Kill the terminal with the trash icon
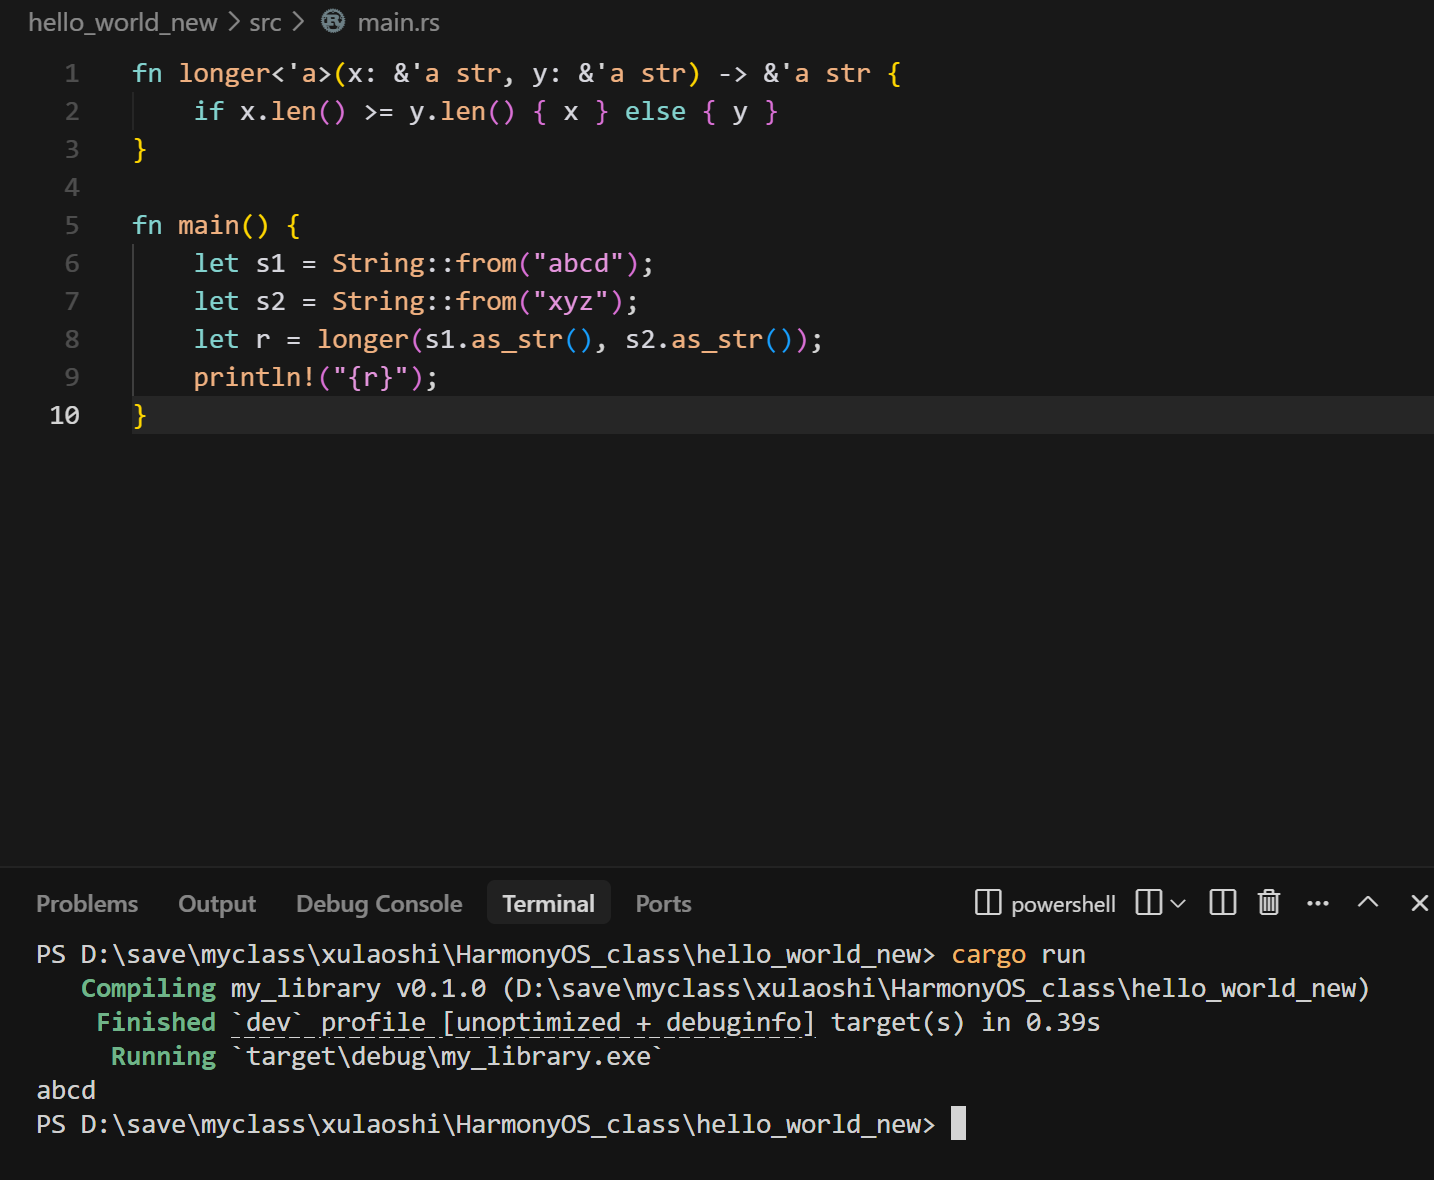Image resolution: width=1434 pixels, height=1180 pixels. click(x=1269, y=903)
